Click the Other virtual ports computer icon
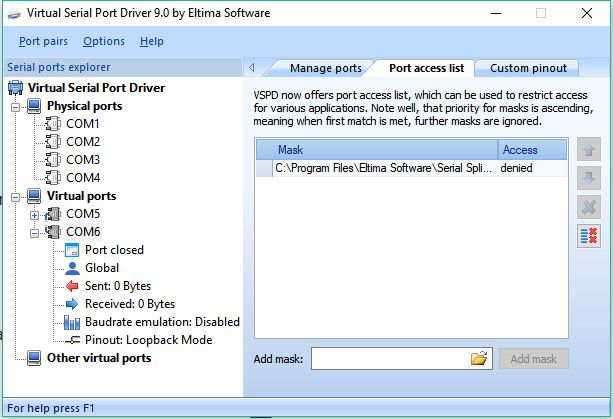The image size is (613, 419). [x=34, y=358]
